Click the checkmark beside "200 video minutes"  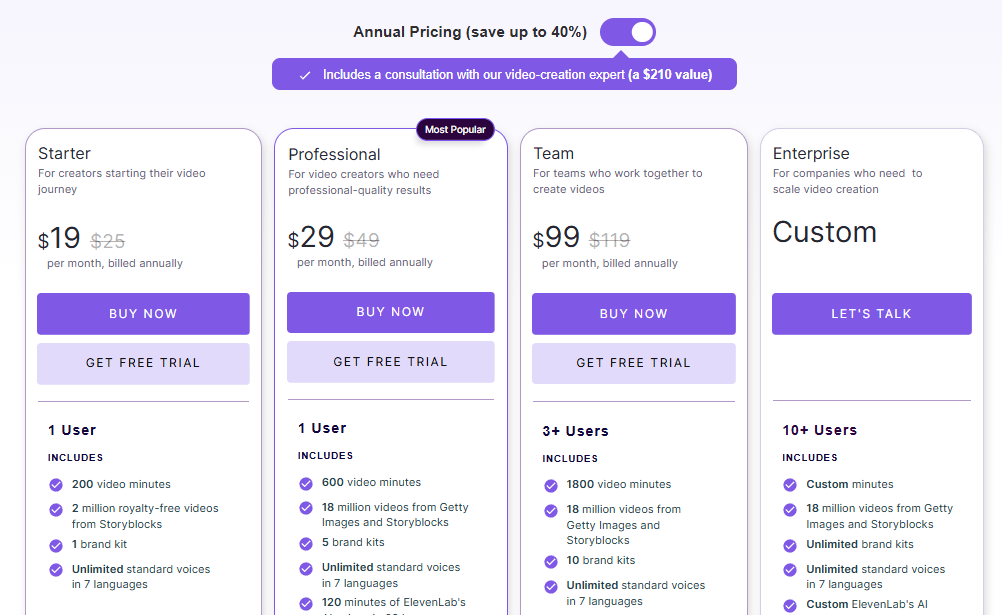[55, 484]
